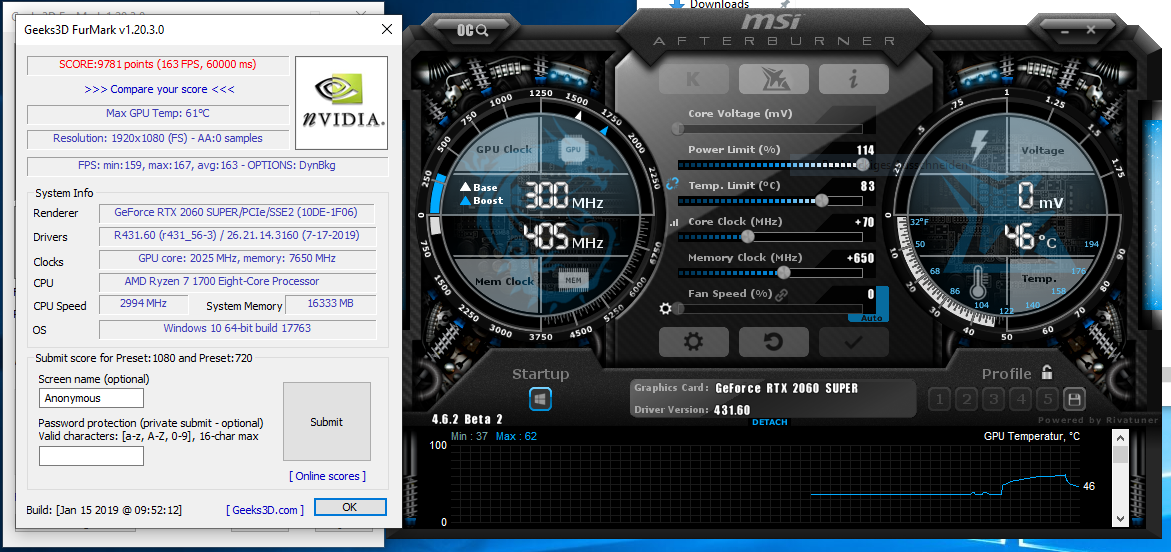
Task: Select profile slot 5
Action: [x=1047, y=400]
